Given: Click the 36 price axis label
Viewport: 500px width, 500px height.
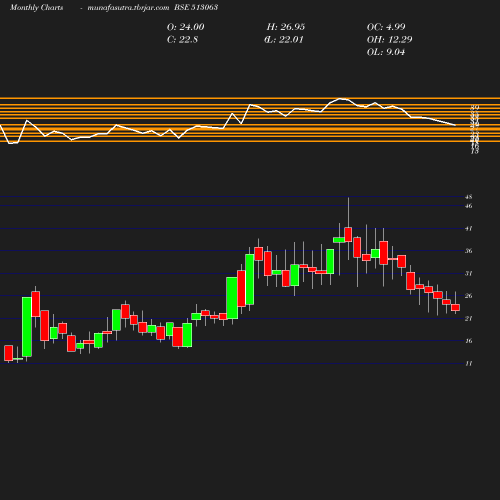Looking at the screenshot, I should pos(469,251).
